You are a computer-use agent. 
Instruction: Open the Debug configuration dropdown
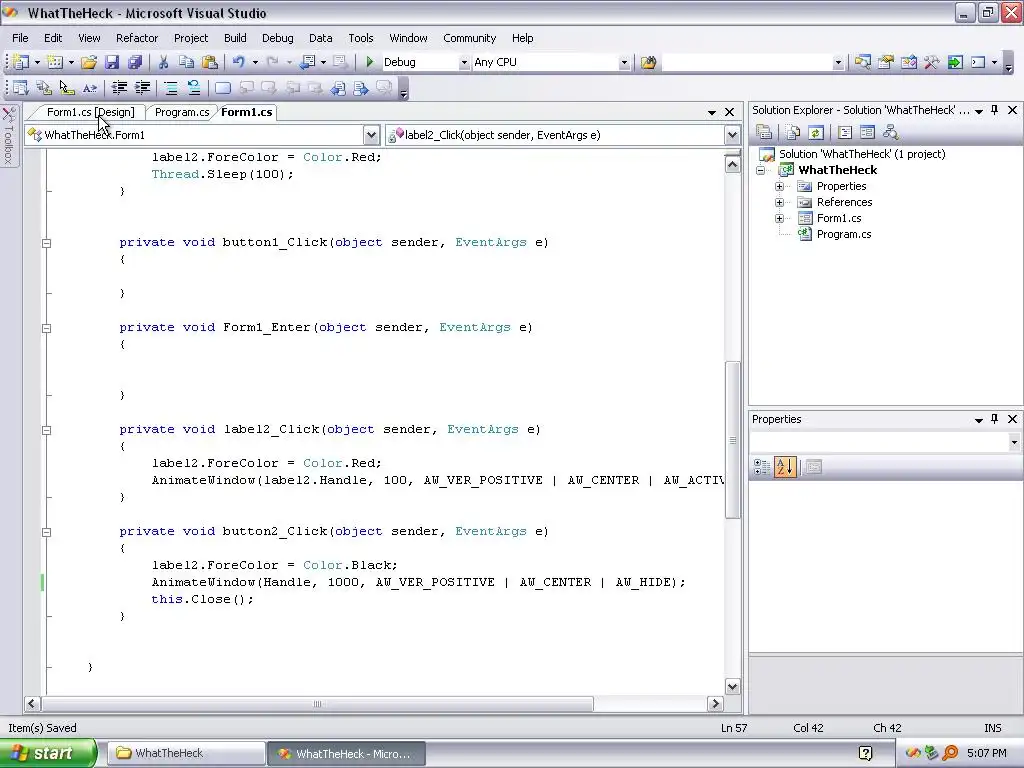click(464, 63)
